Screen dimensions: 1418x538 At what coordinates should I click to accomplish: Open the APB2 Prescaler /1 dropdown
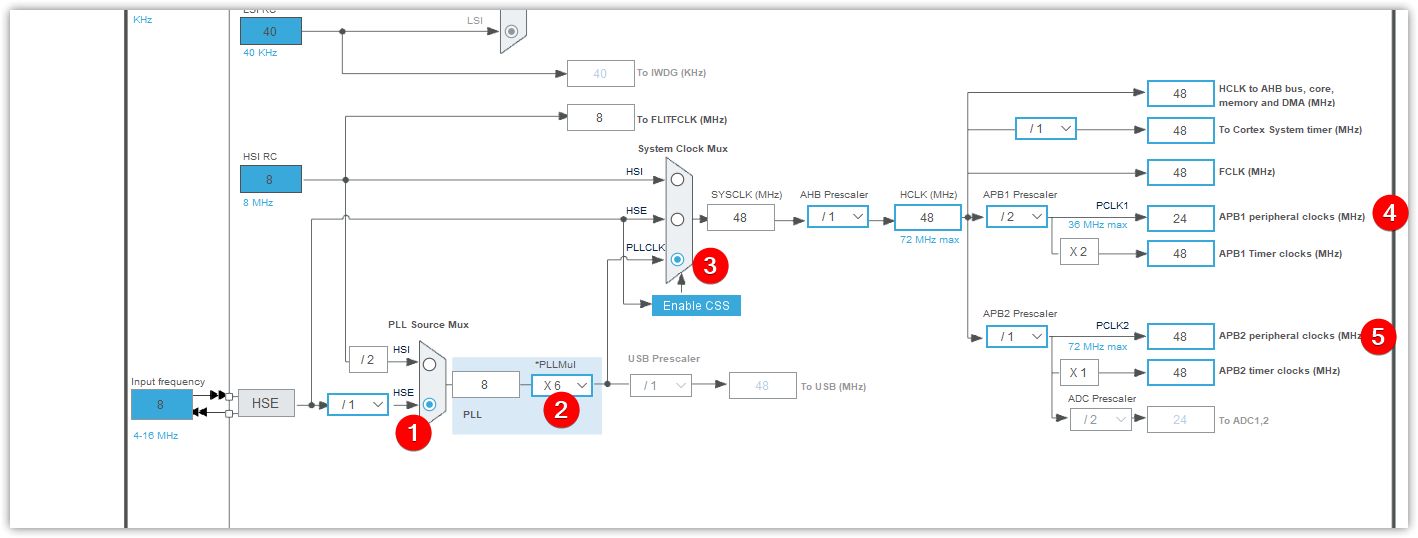tap(1017, 337)
